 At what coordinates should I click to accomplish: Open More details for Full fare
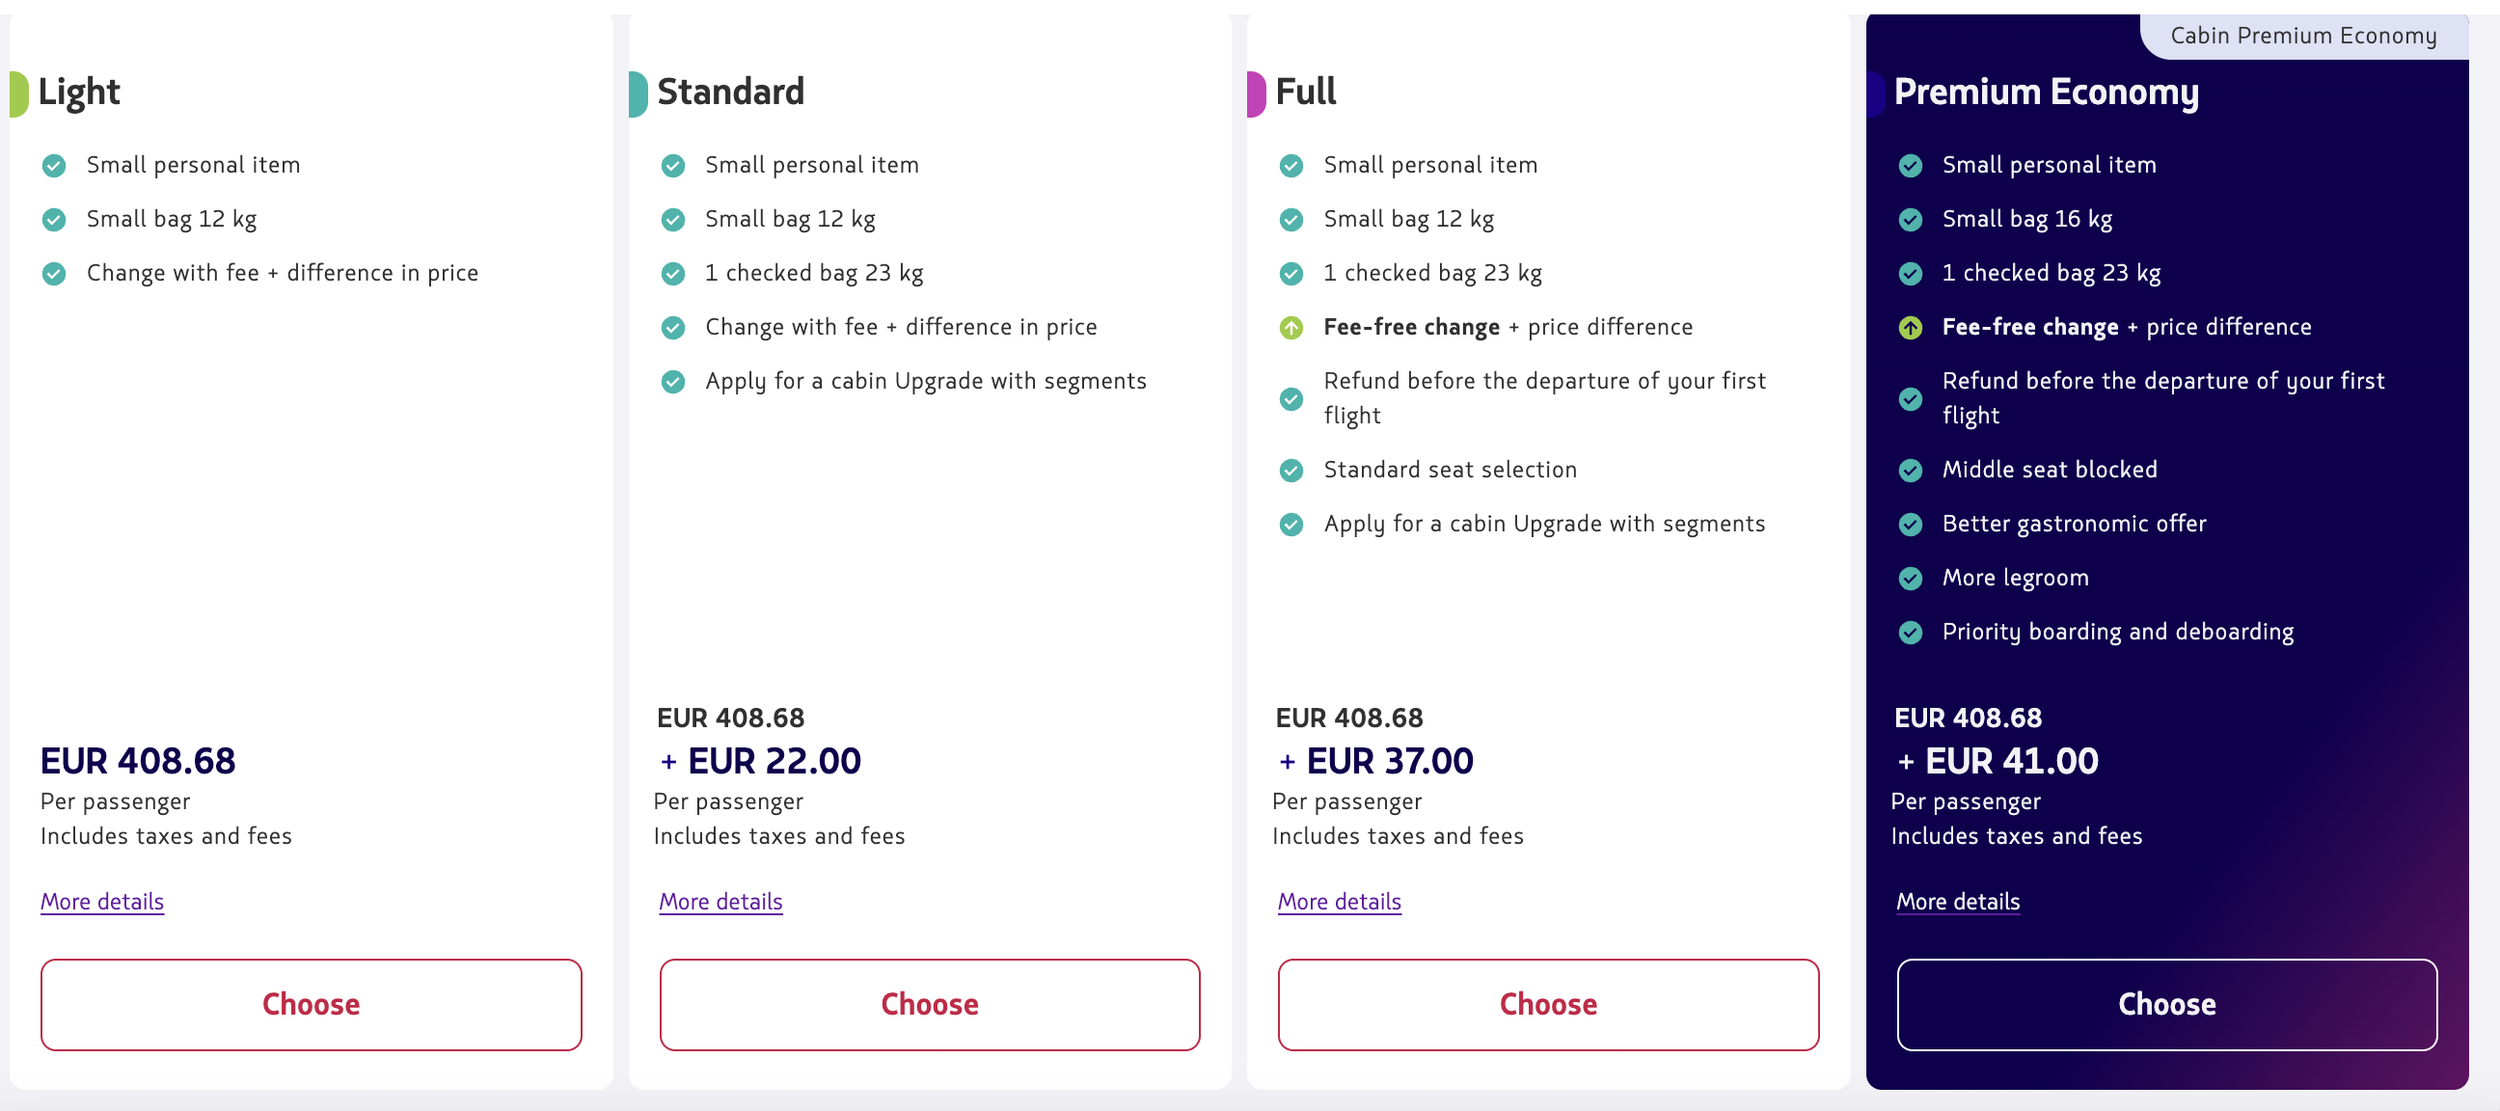click(x=1339, y=901)
